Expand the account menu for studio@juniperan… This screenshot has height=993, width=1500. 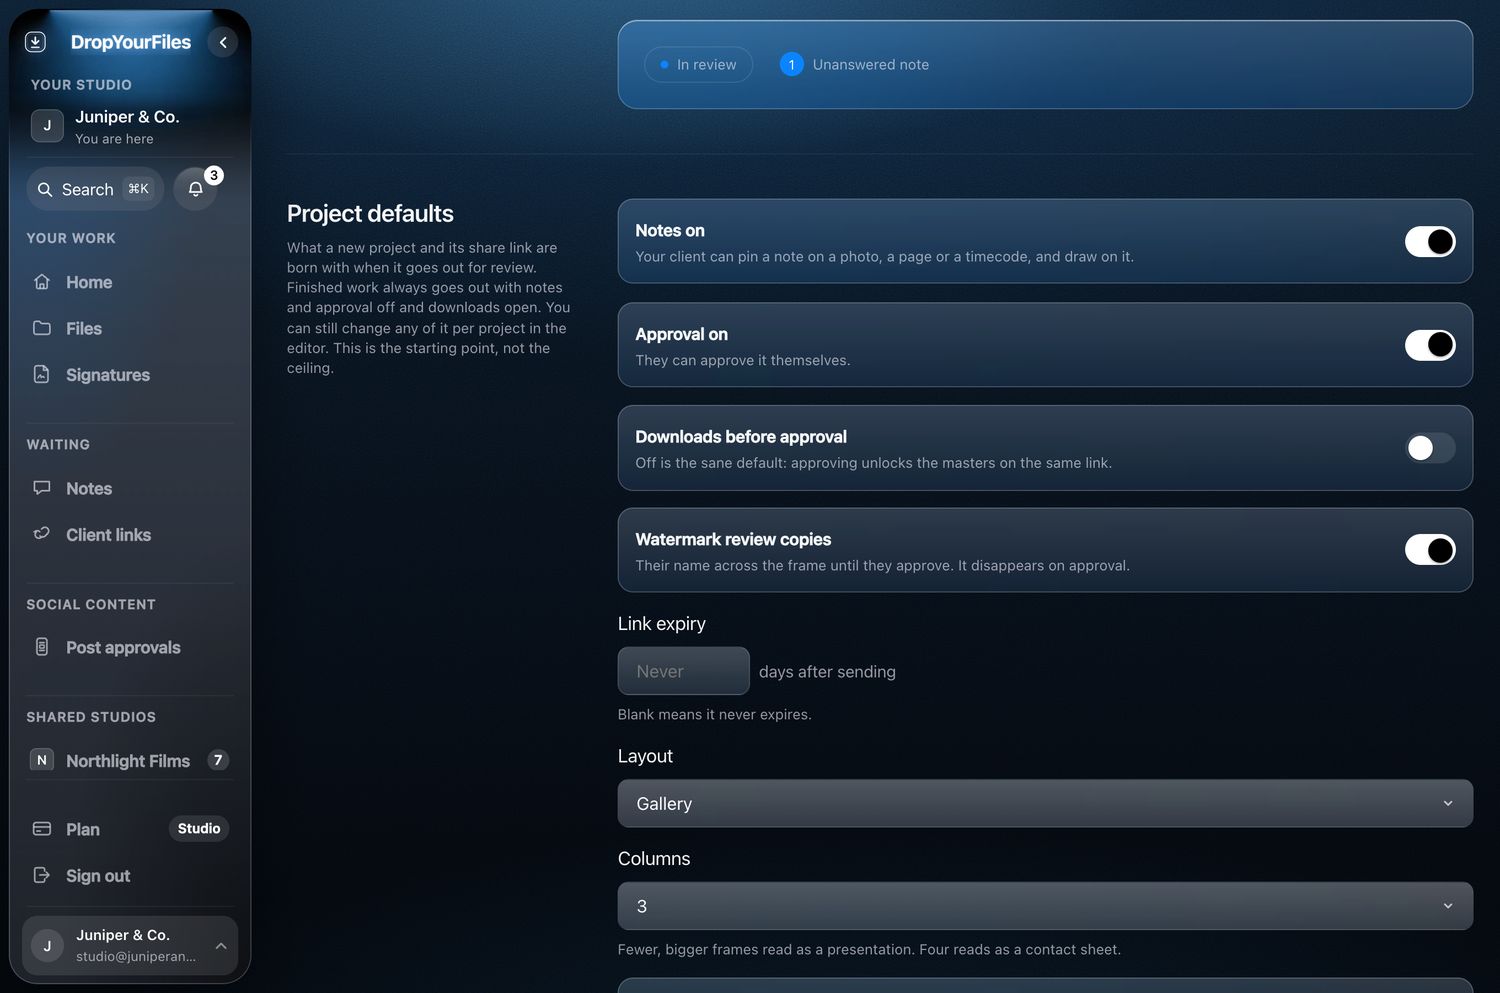(x=130, y=945)
